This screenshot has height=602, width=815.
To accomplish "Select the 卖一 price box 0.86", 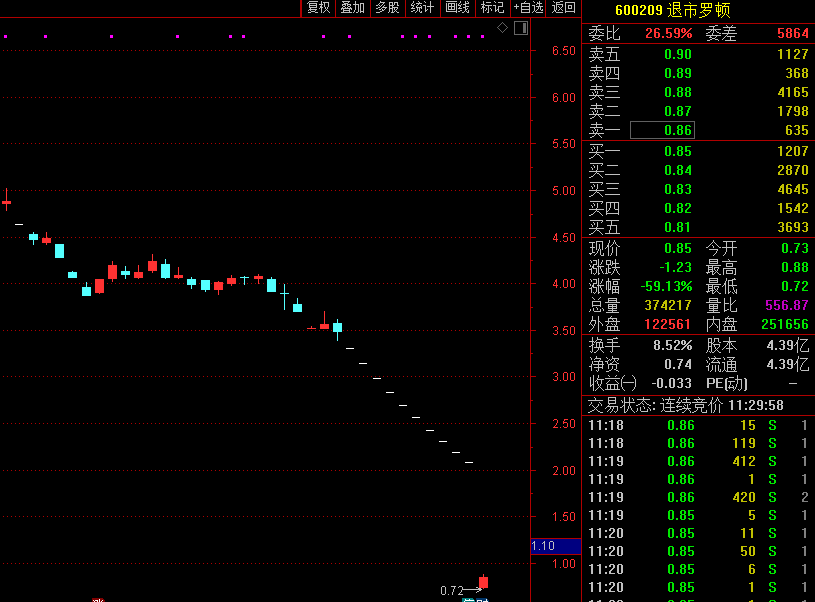I will (x=662, y=130).
